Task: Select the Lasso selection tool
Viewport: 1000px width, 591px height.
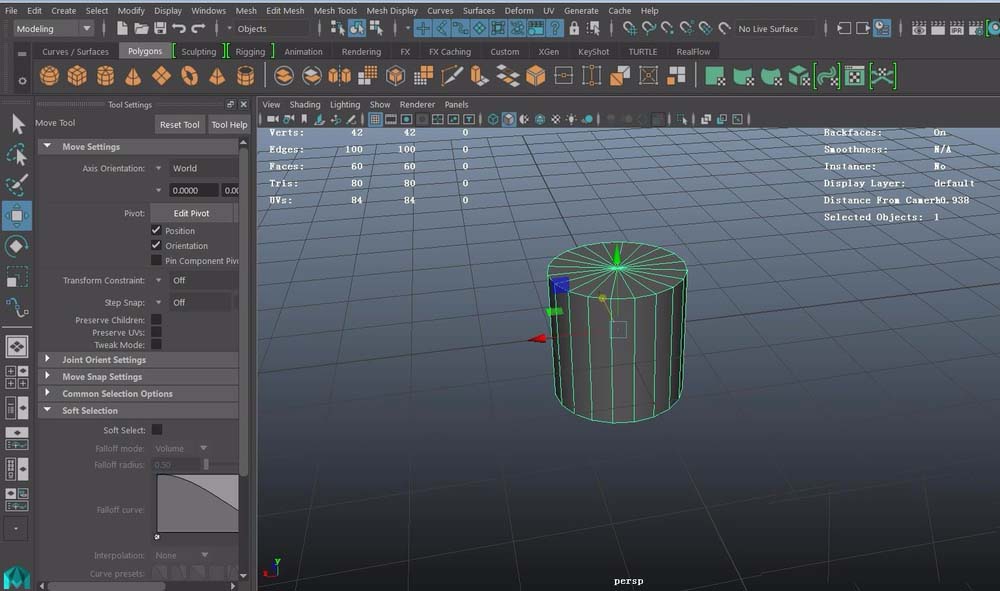Action: click(x=16, y=155)
